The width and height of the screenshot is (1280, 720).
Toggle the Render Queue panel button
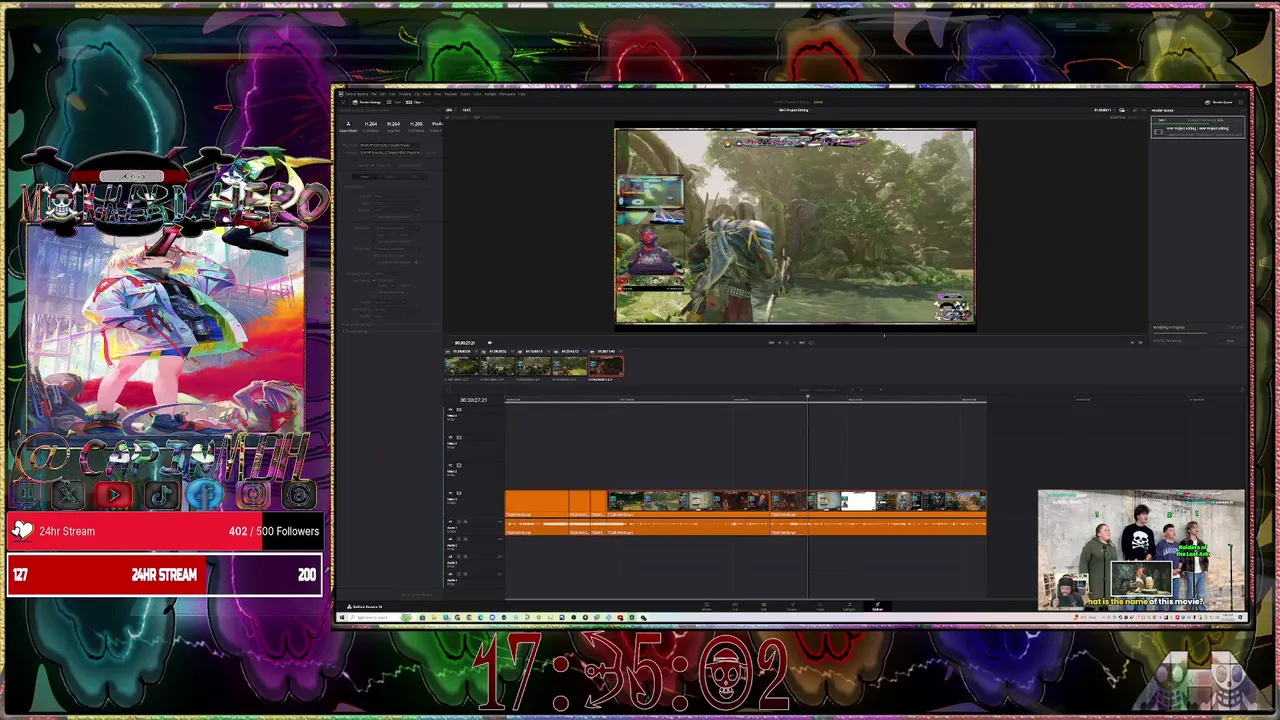click(x=1221, y=102)
